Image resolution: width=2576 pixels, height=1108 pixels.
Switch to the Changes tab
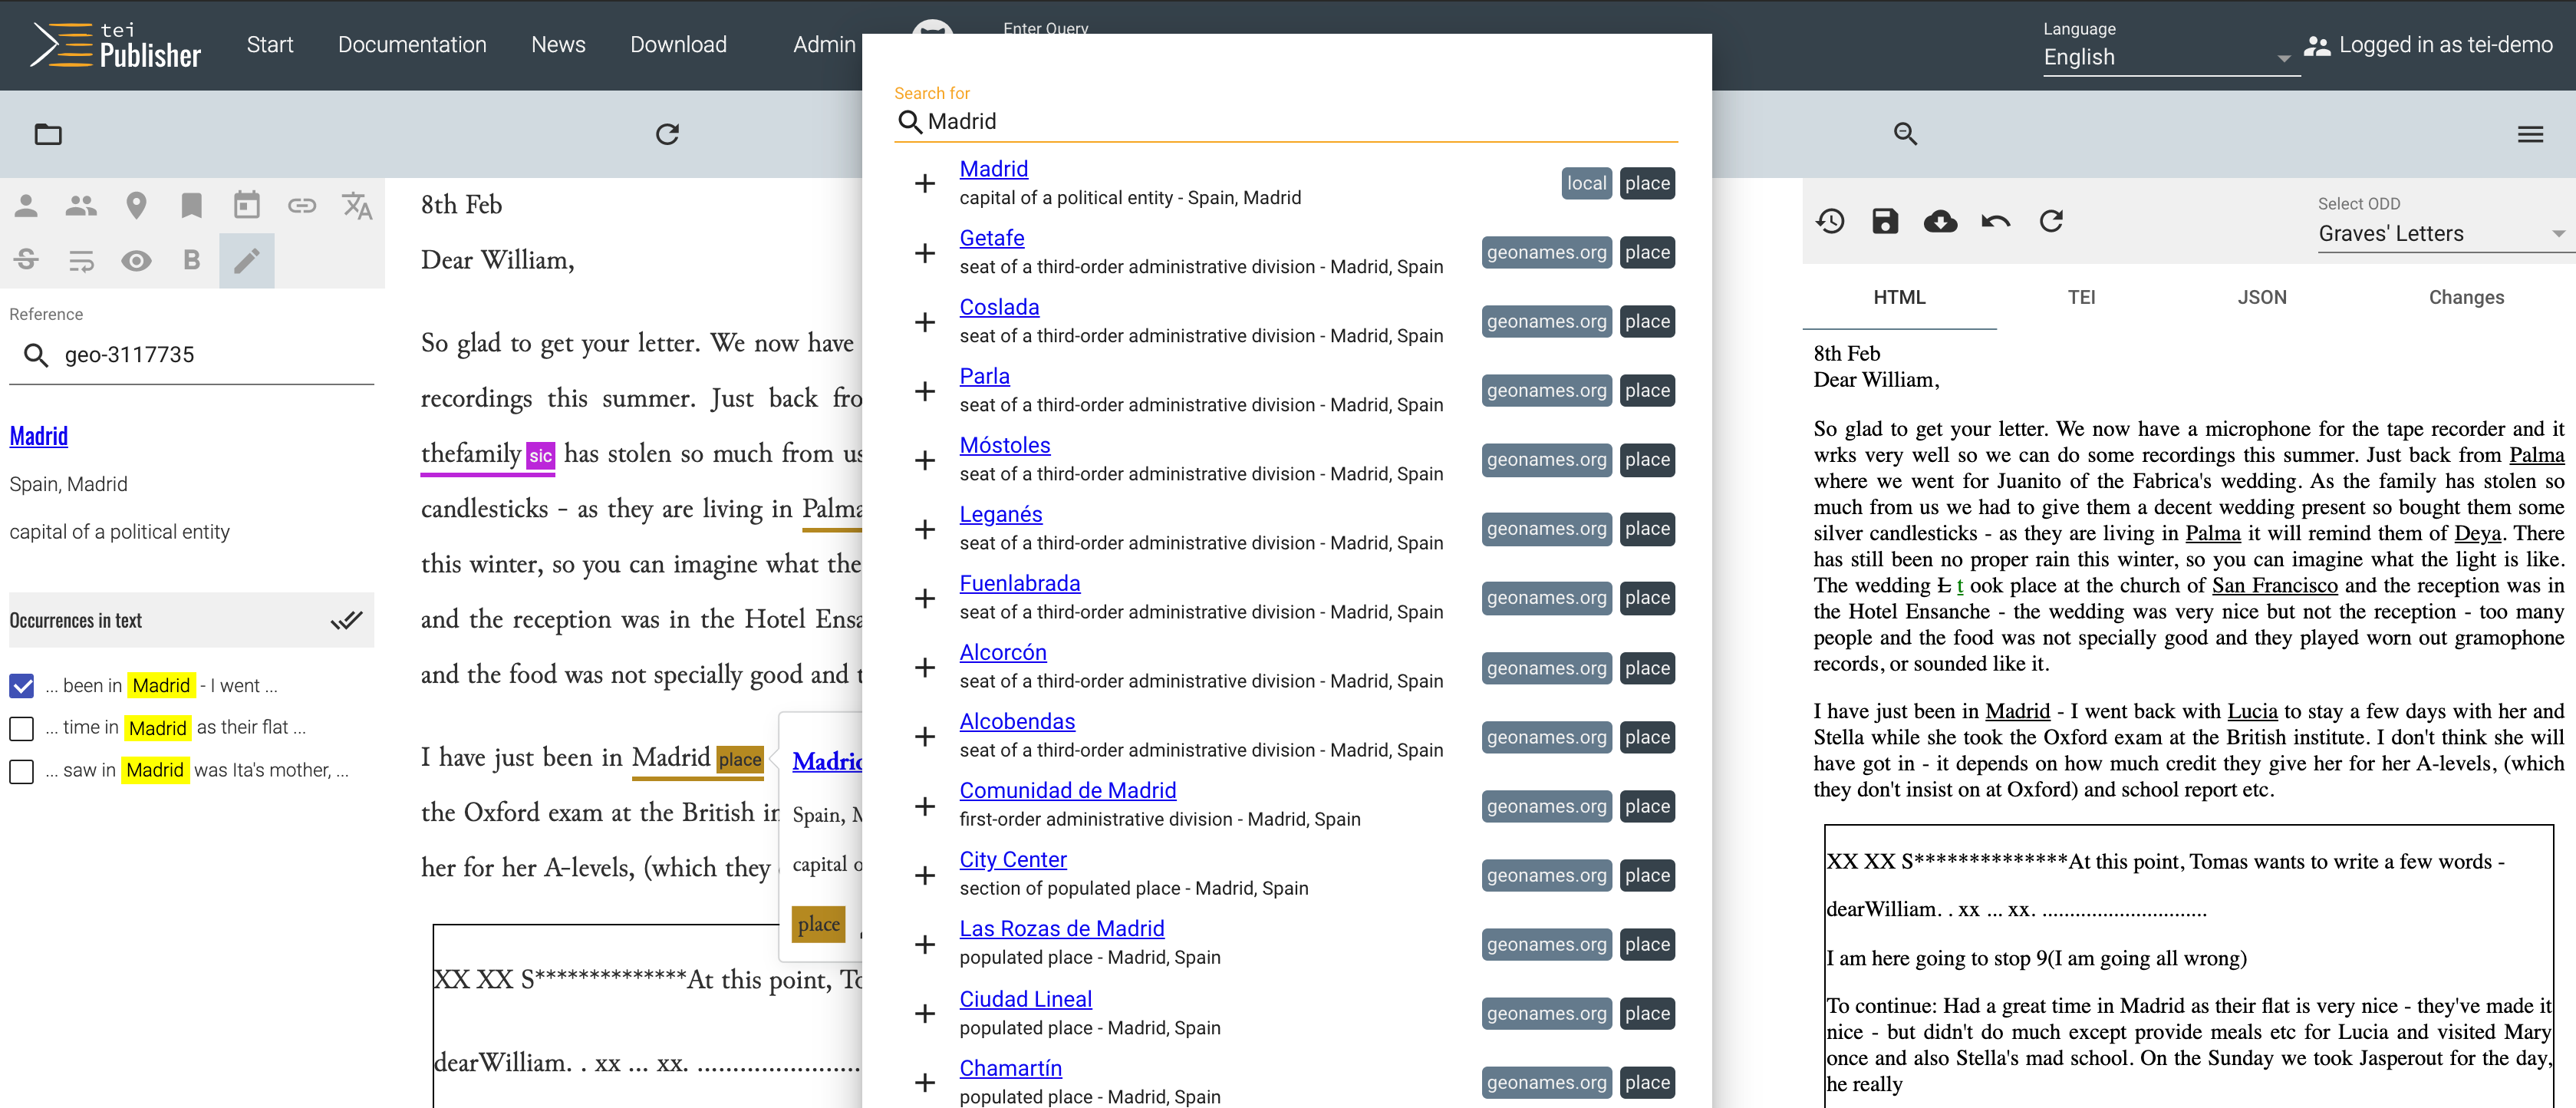point(2465,297)
